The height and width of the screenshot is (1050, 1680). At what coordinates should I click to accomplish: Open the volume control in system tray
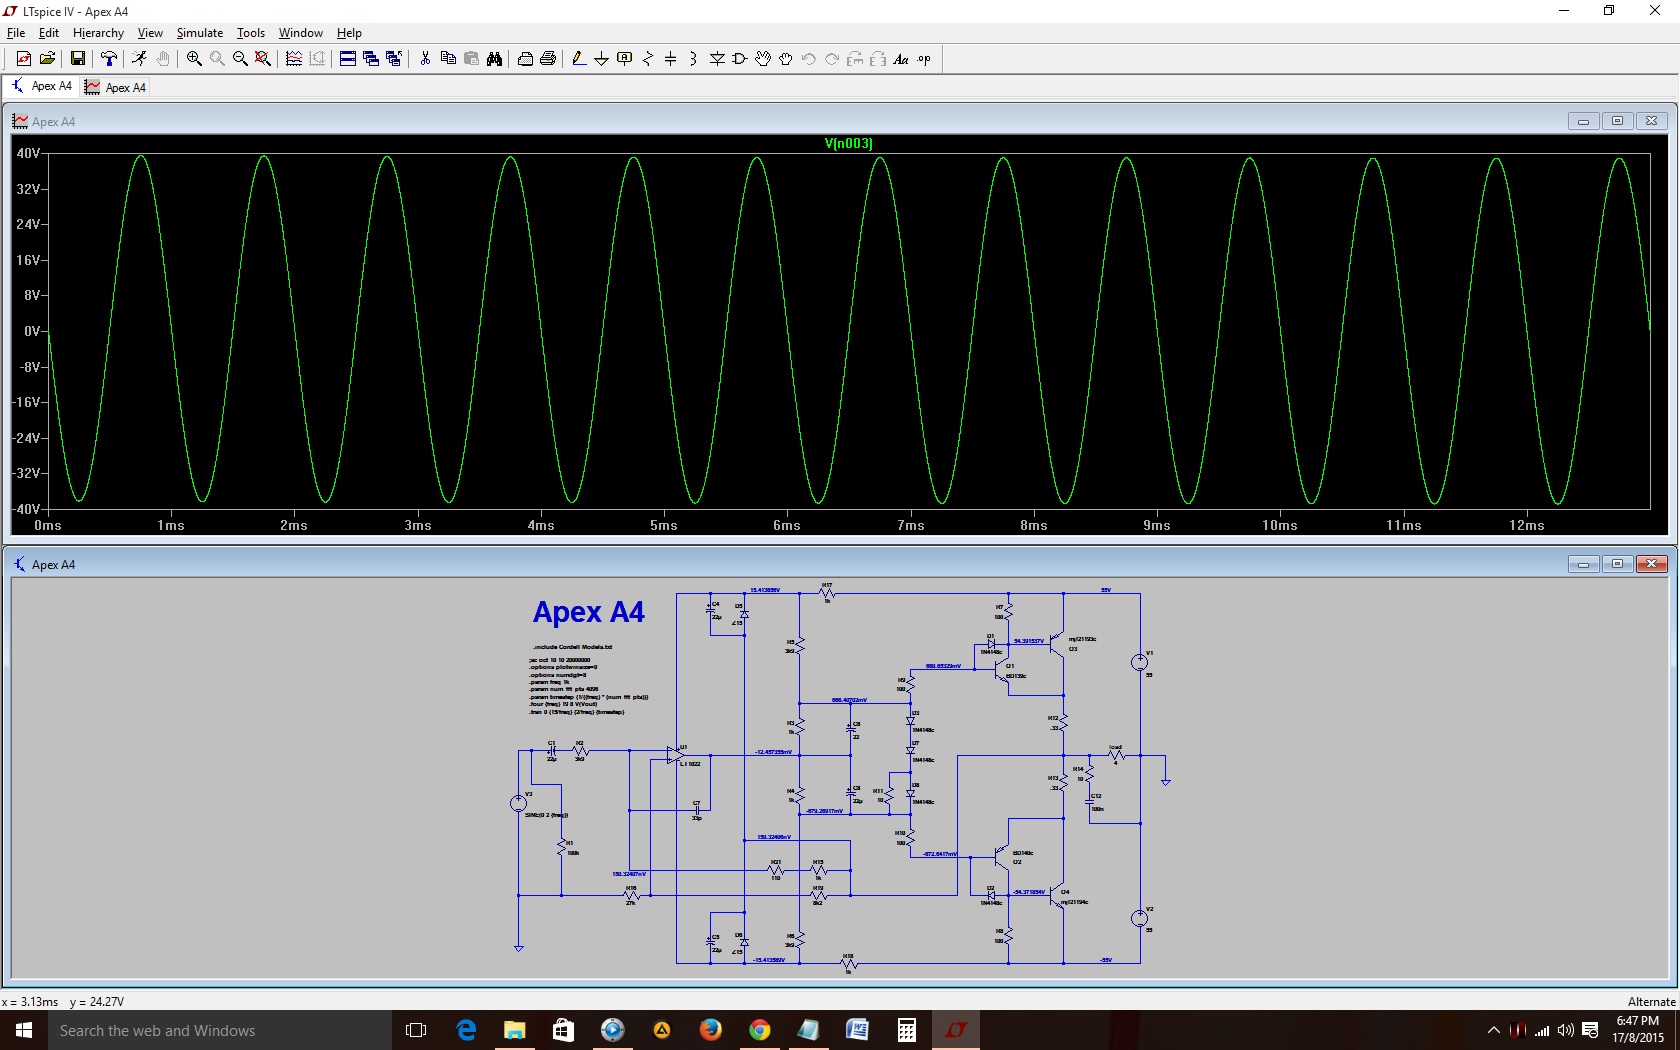click(x=1566, y=1030)
